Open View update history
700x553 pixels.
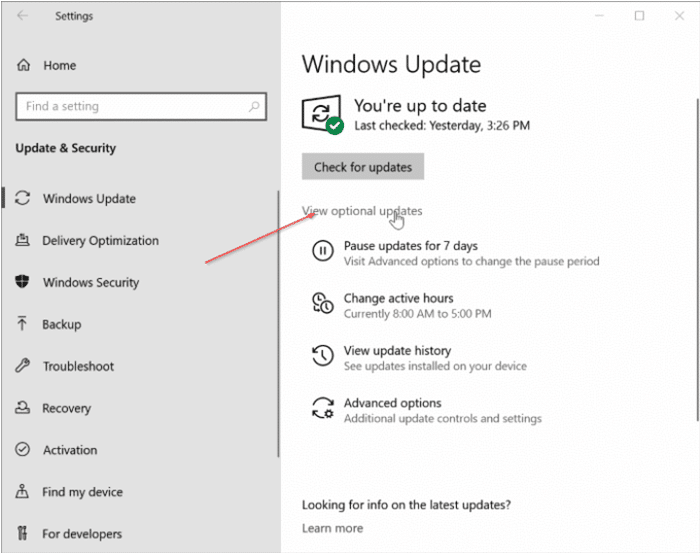[397, 351]
